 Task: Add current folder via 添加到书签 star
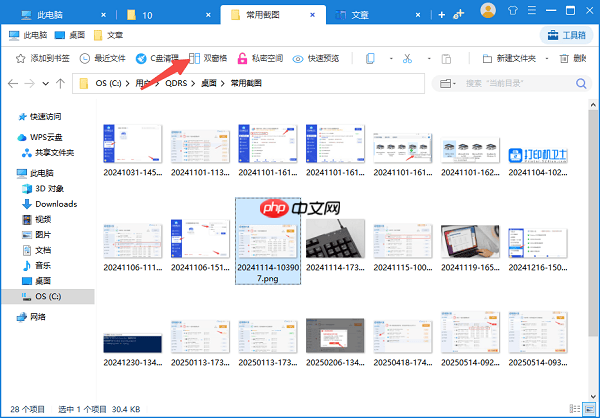[x=42, y=59]
